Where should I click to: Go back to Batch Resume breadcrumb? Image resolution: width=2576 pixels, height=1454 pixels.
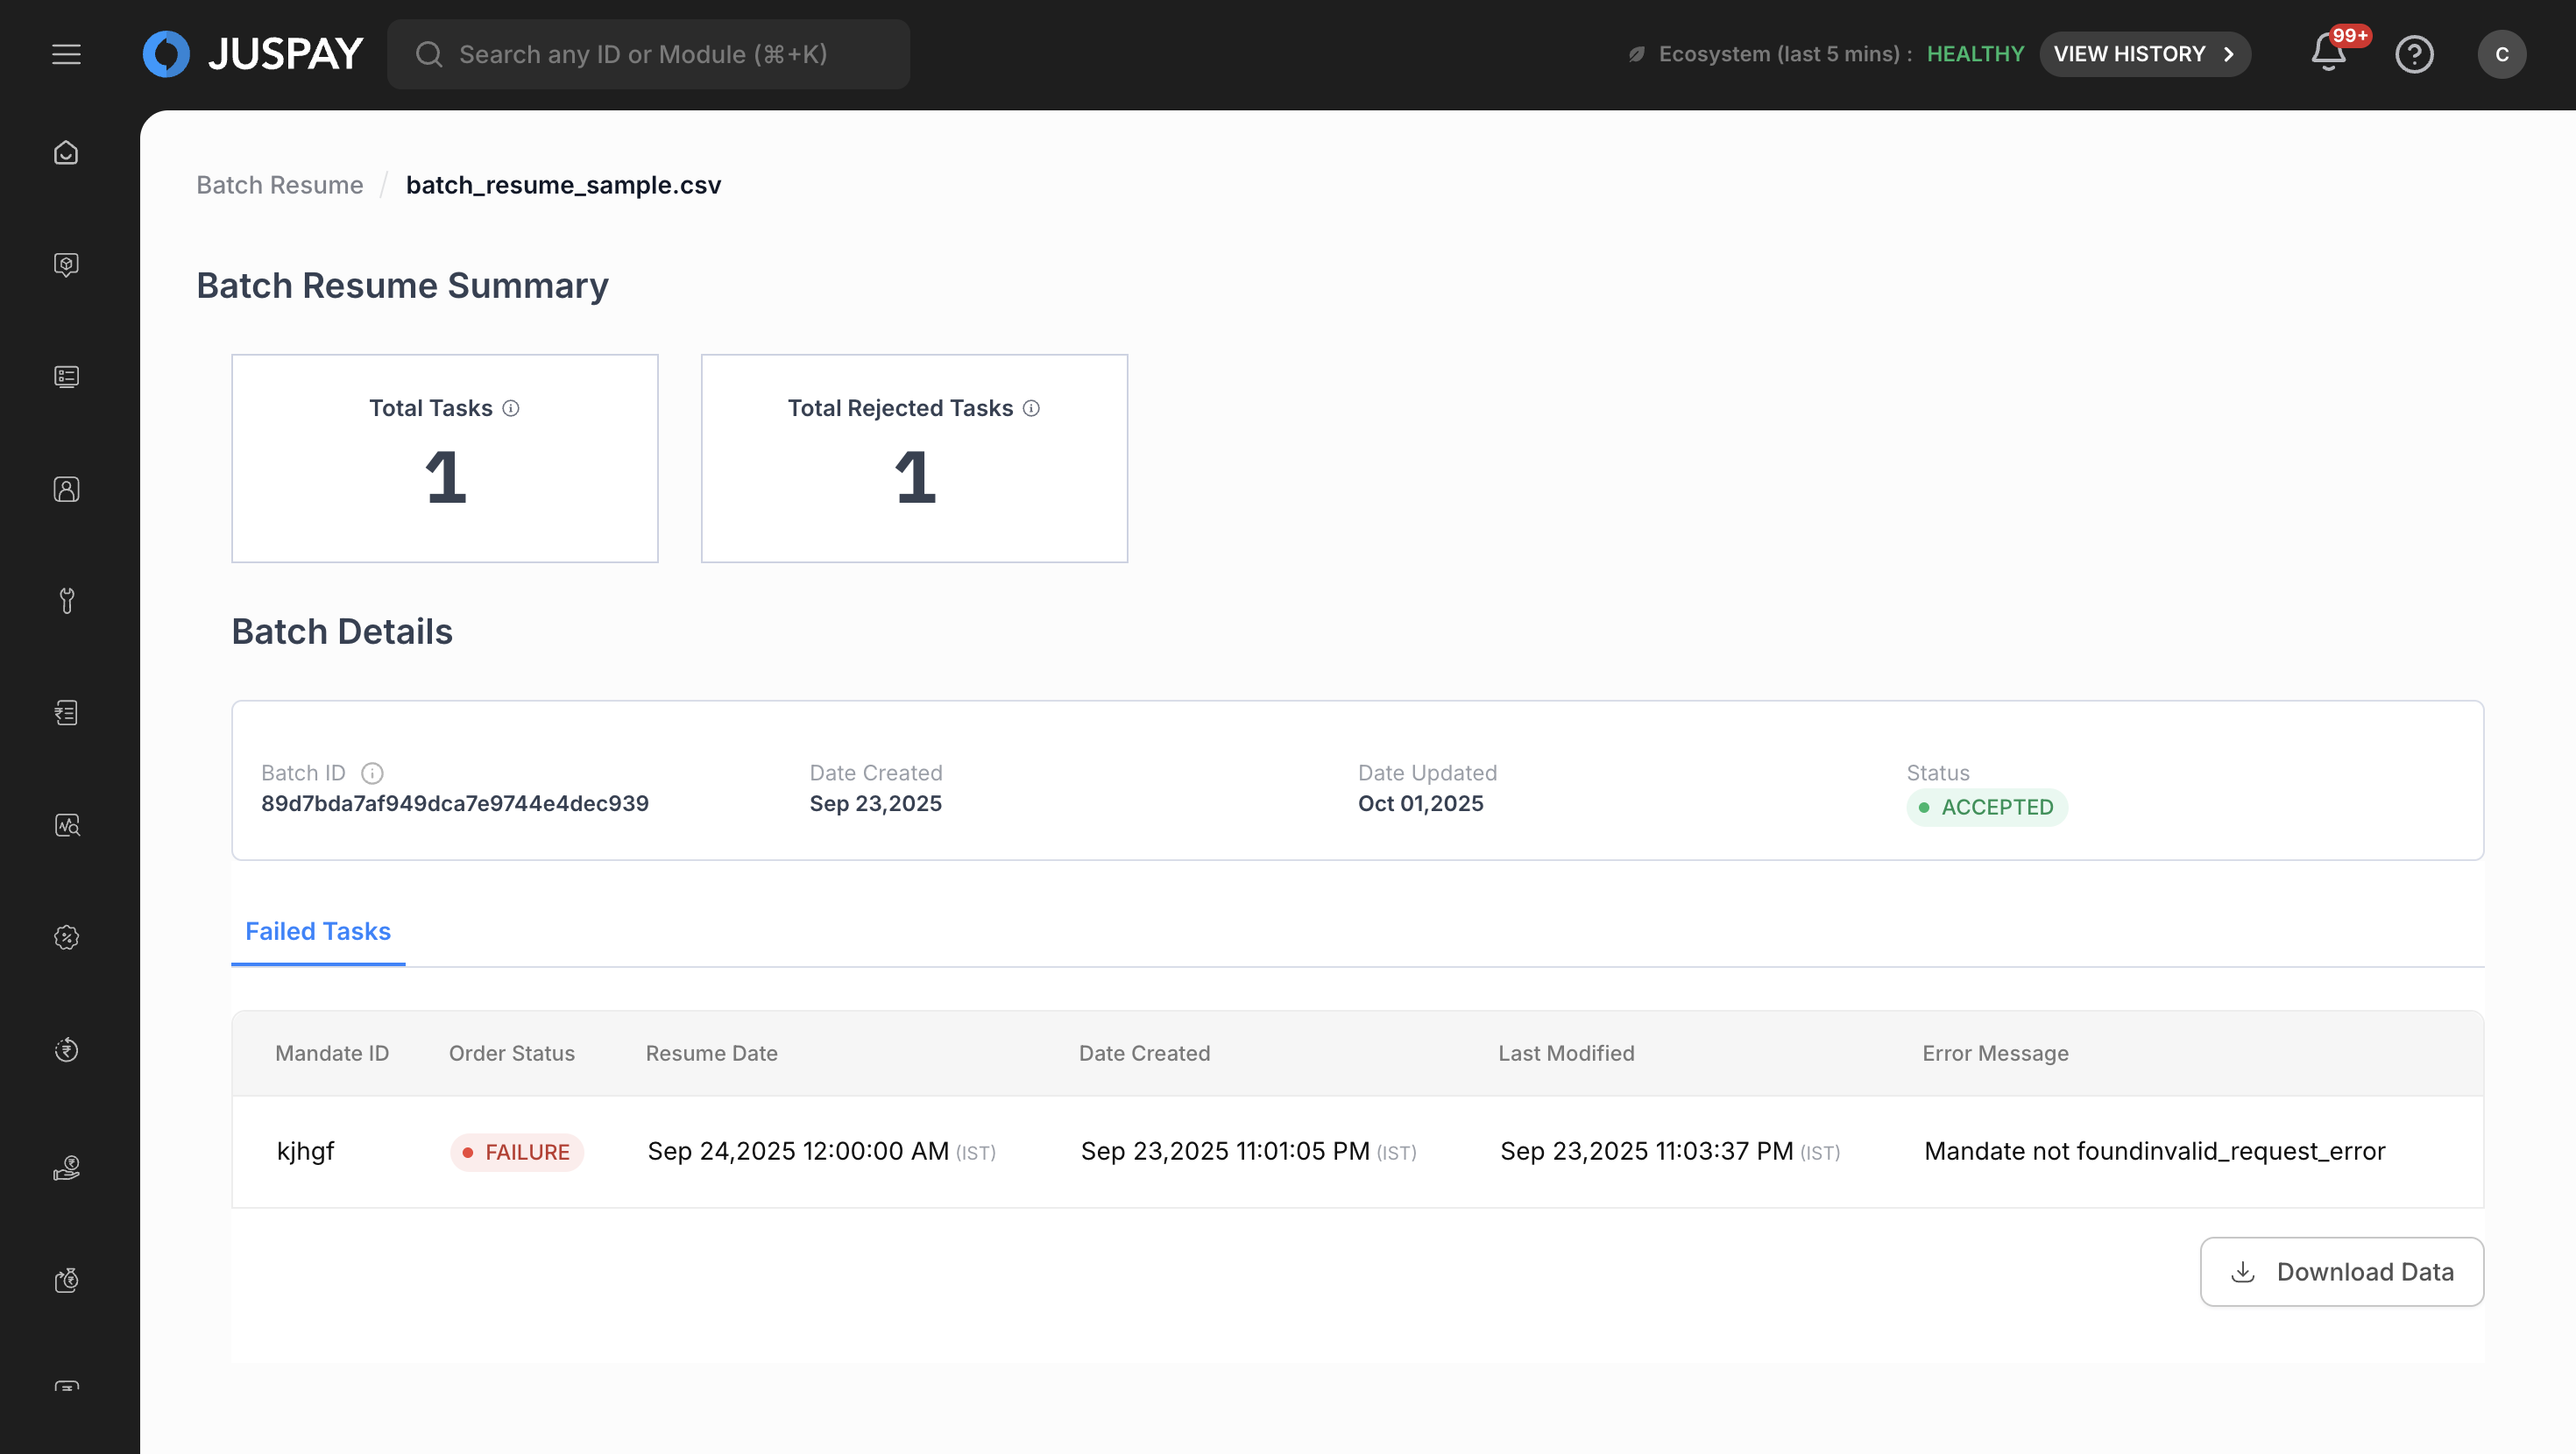(280, 185)
